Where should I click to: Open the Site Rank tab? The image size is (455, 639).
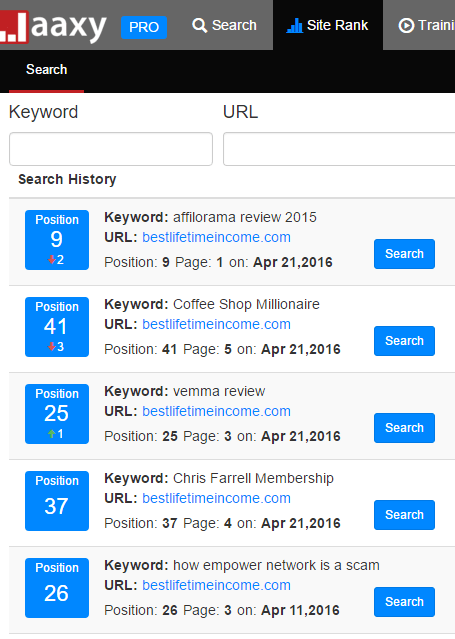point(328,25)
